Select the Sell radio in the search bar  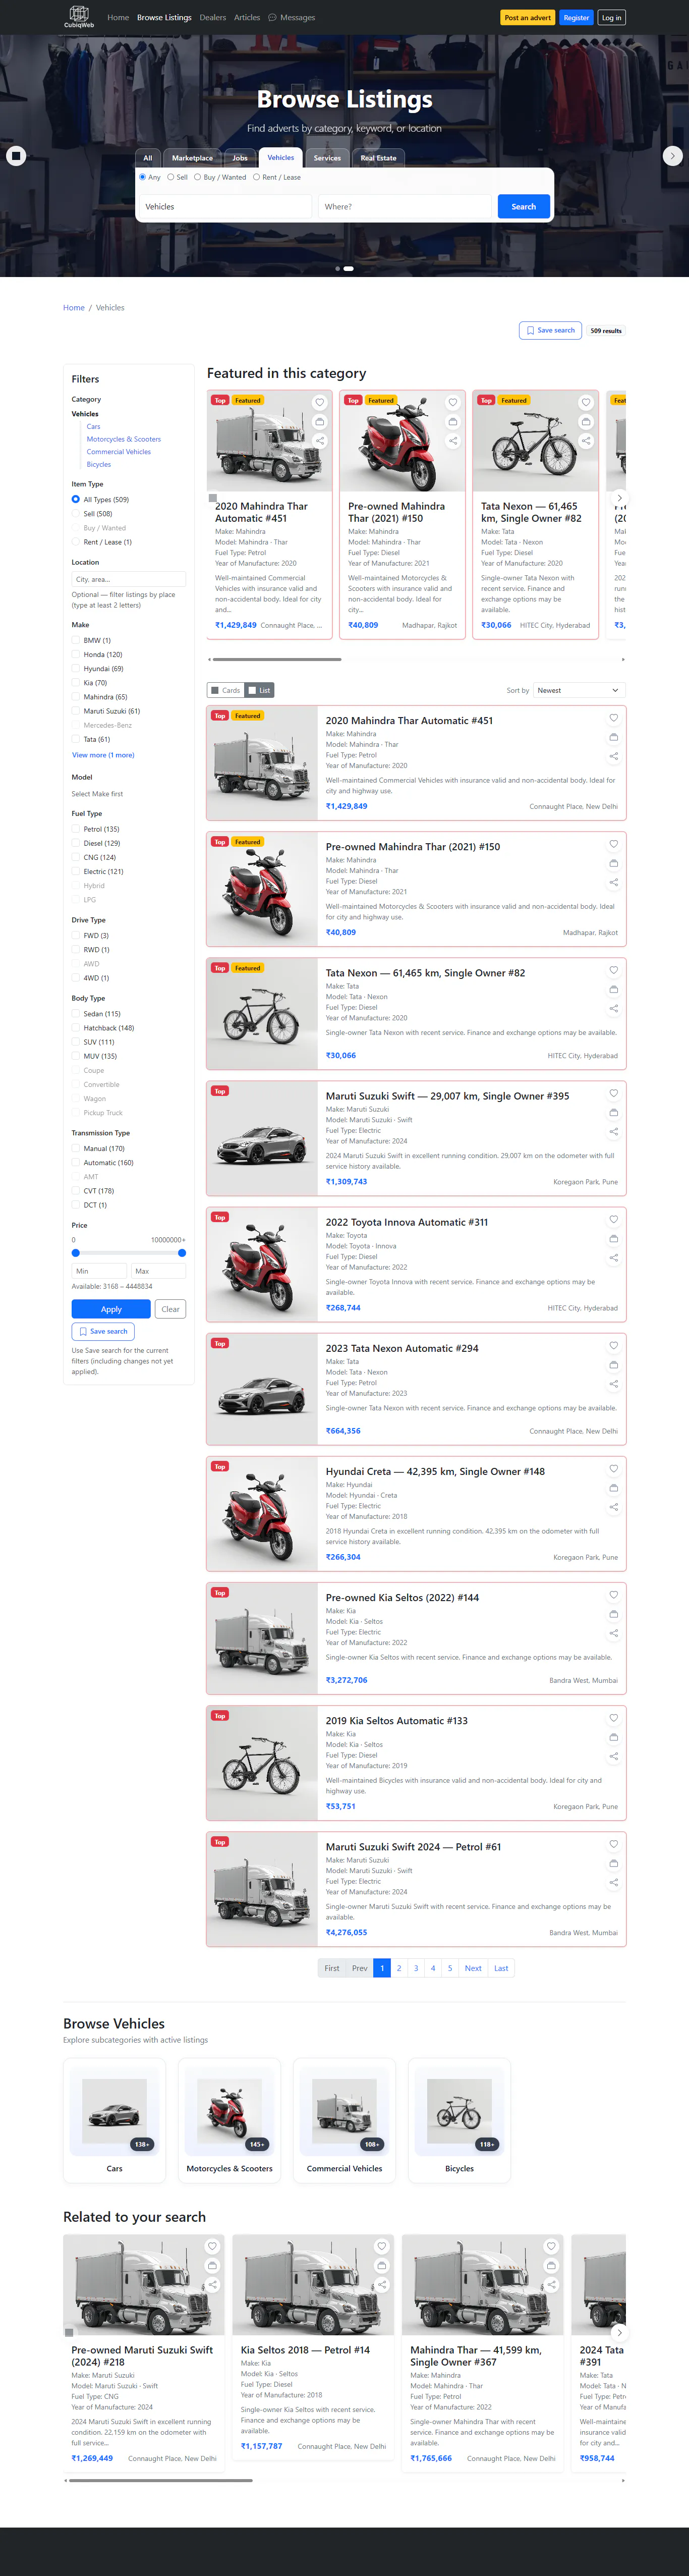click(x=171, y=177)
